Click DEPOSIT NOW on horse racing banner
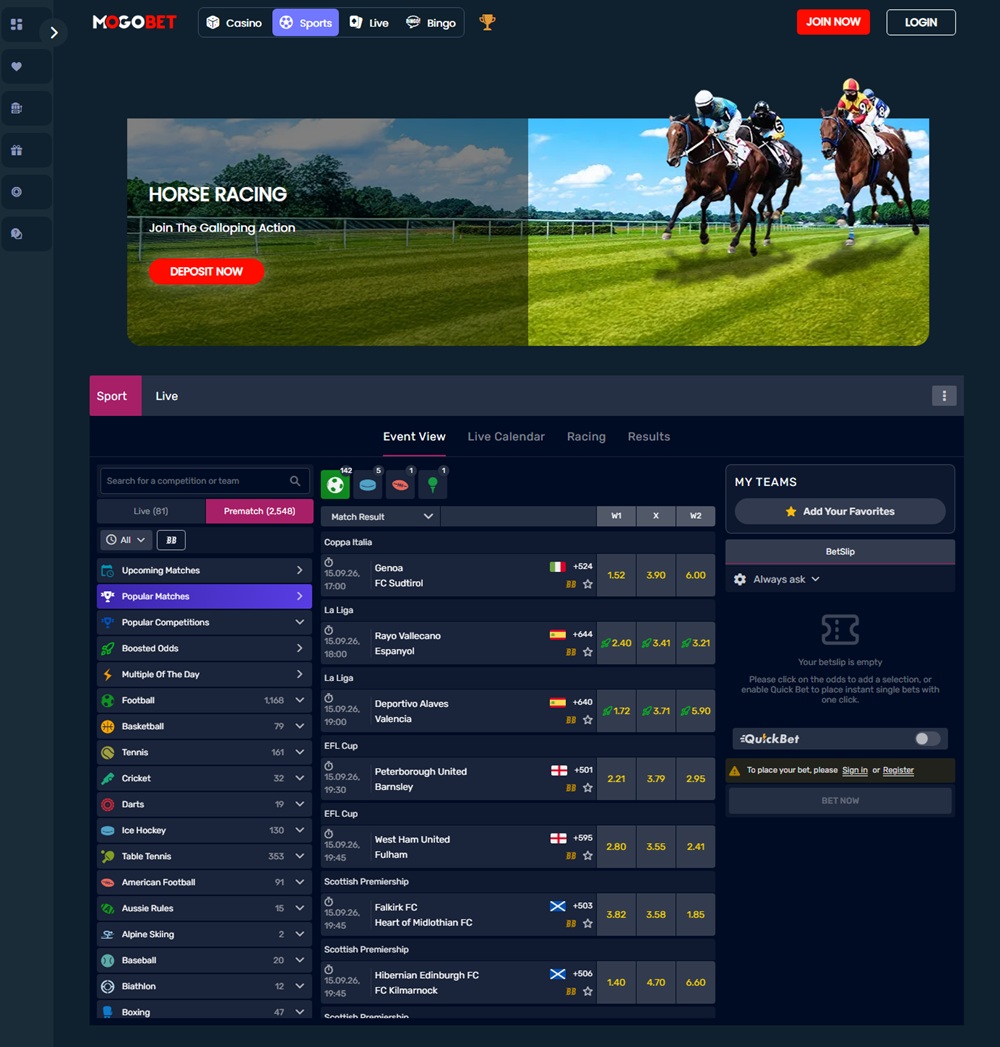 [x=206, y=271]
